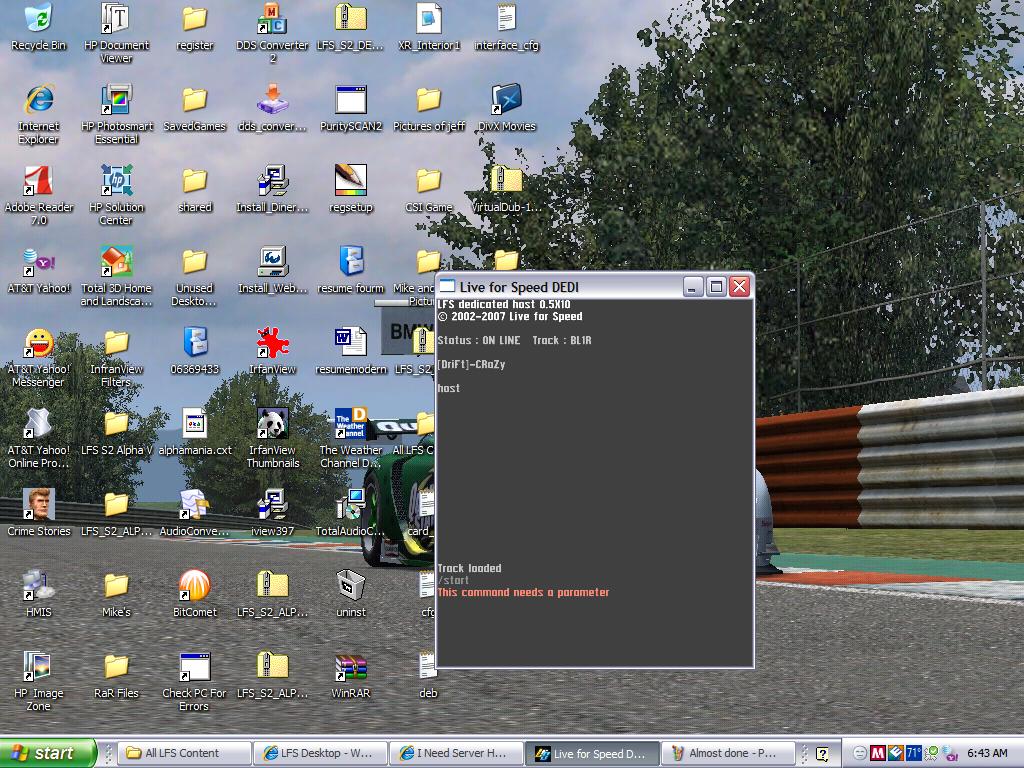Open HP Photosmart Essential shortcut

tap(116, 99)
